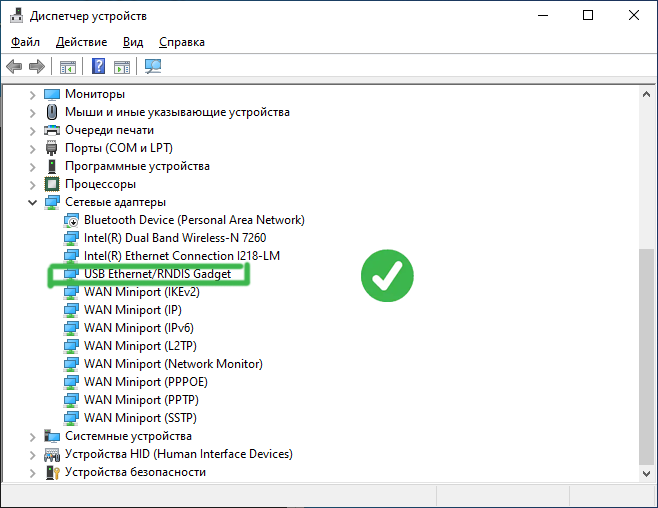The width and height of the screenshot is (658, 508).
Task: Open the Справка menu
Action: [x=182, y=42]
